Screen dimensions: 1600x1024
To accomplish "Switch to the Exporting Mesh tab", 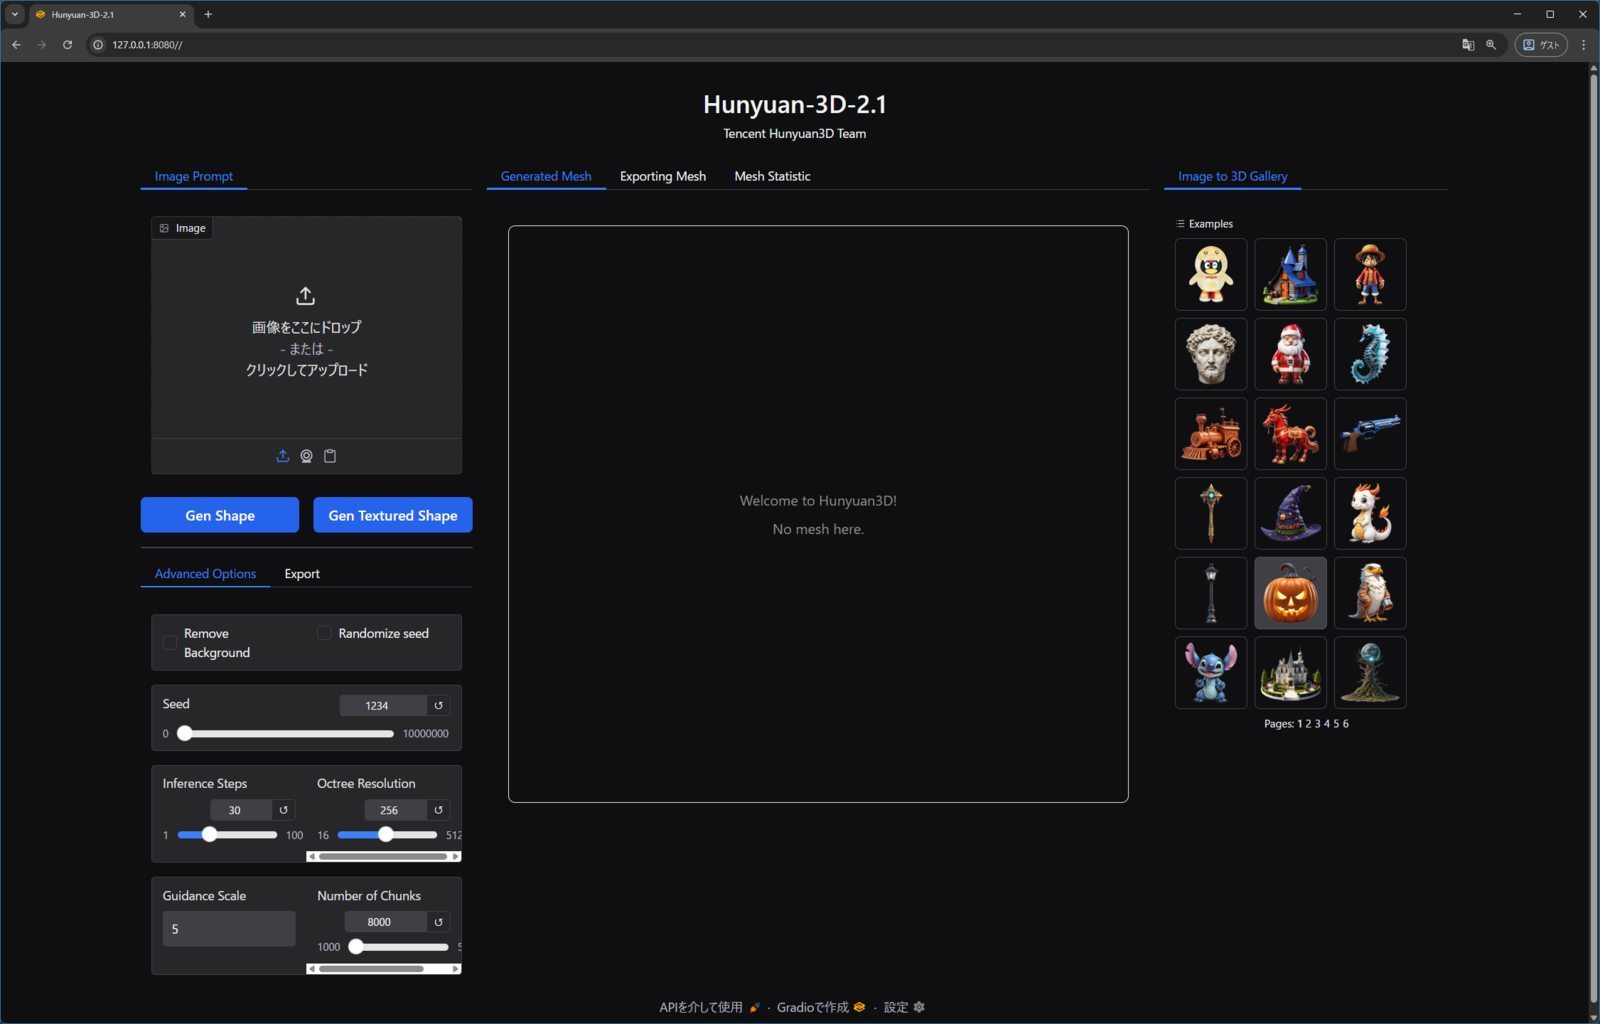I will click(663, 176).
